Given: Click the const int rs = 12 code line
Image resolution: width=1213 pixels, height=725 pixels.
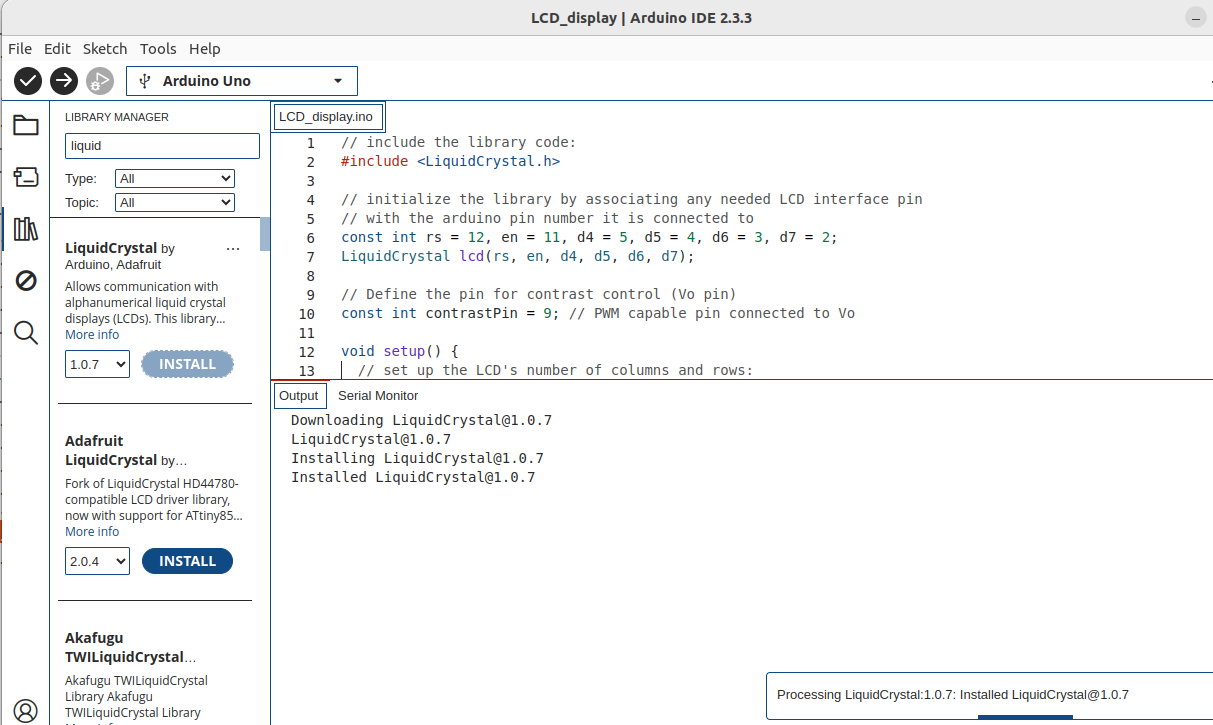Looking at the screenshot, I should coord(589,237).
